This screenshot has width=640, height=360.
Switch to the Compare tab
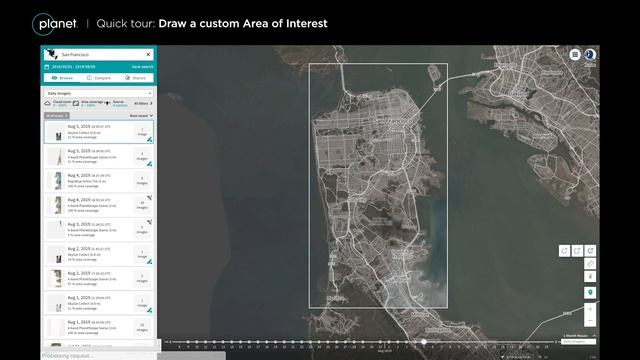tap(99, 78)
